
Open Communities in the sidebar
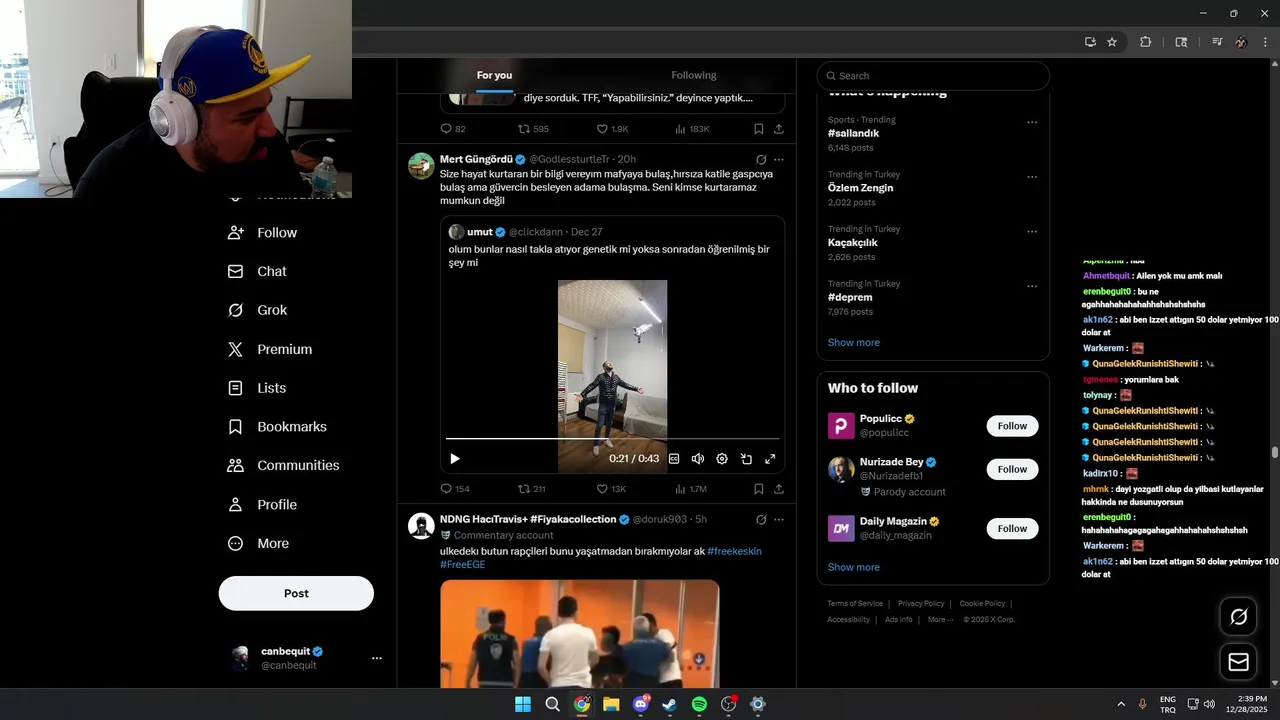[x=283, y=465]
